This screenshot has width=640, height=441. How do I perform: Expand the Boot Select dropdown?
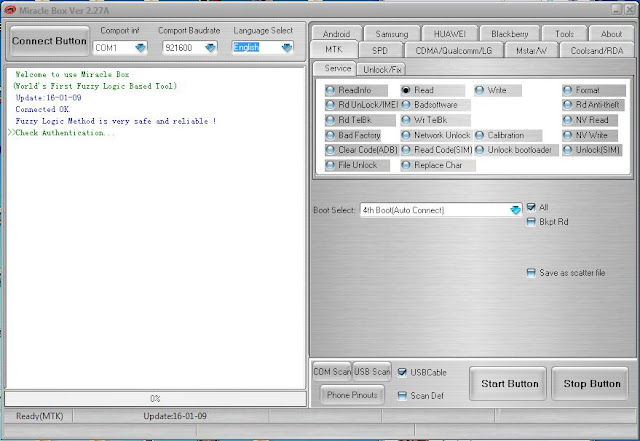(516, 210)
